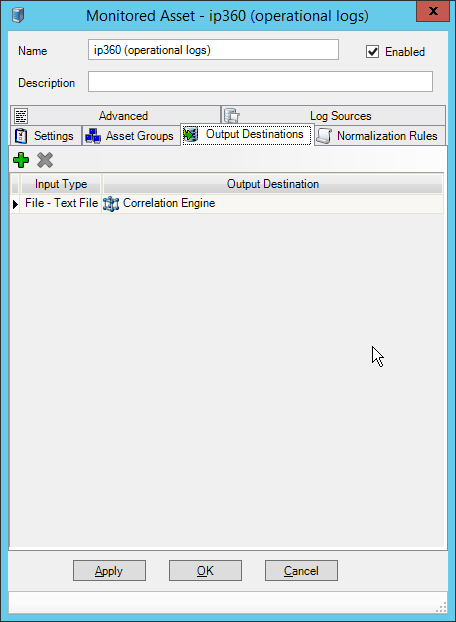Image resolution: width=456 pixels, height=622 pixels.
Task: Click into the Description input field
Action: point(260,82)
